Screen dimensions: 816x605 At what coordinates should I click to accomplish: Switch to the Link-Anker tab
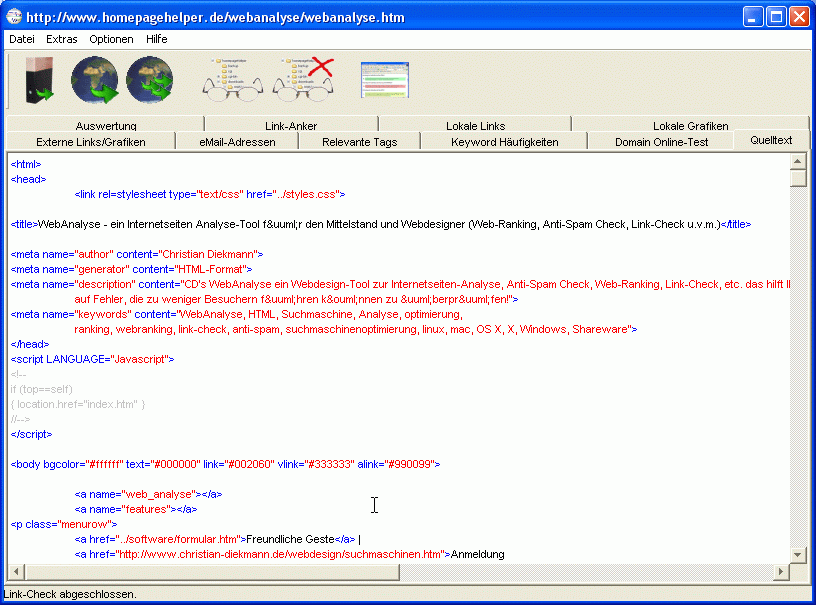(291, 126)
